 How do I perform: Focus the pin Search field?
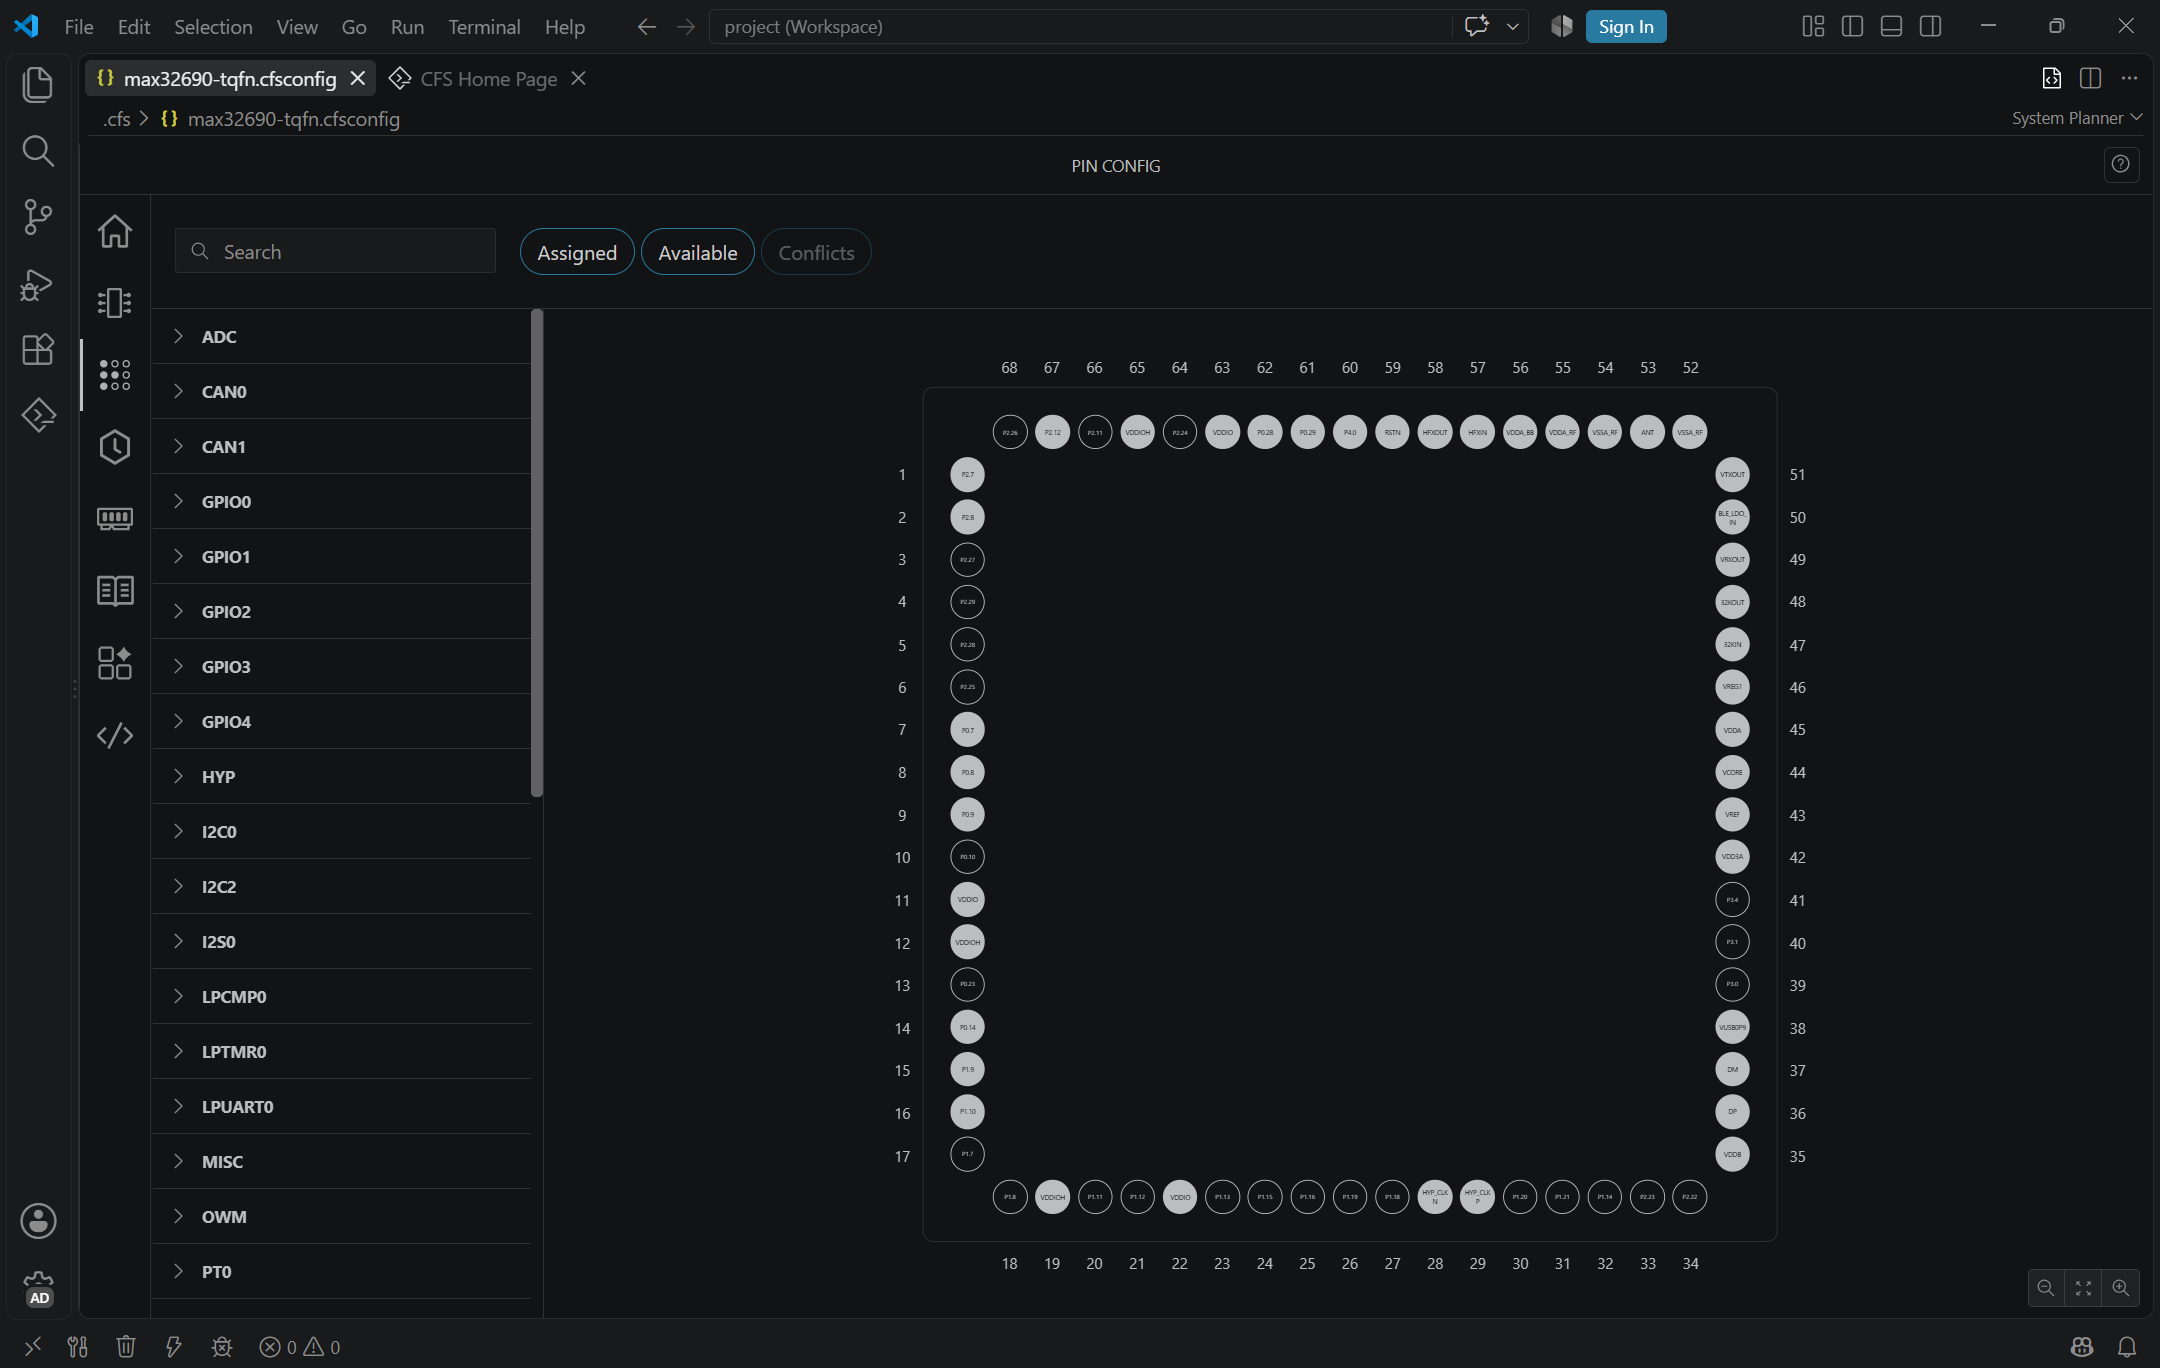[335, 251]
